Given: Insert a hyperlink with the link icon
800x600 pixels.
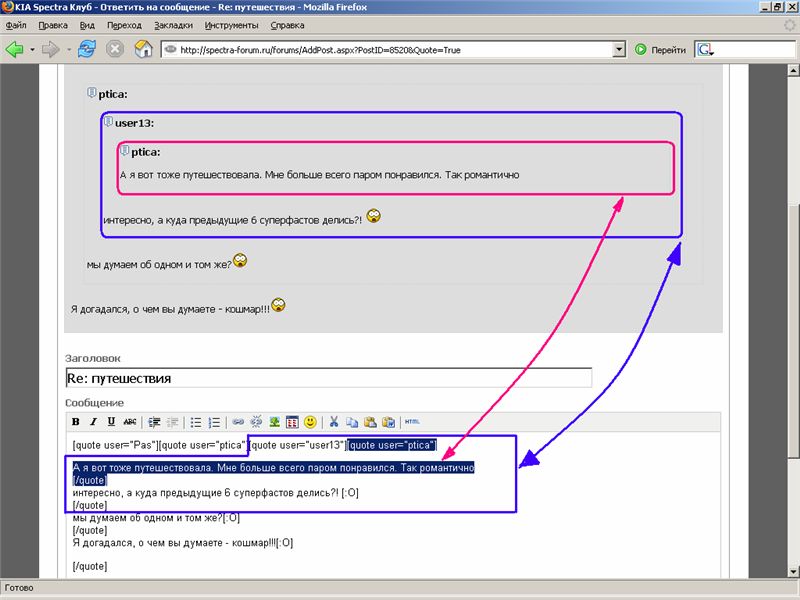Looking at the screenshot, I should pos(238,422).
